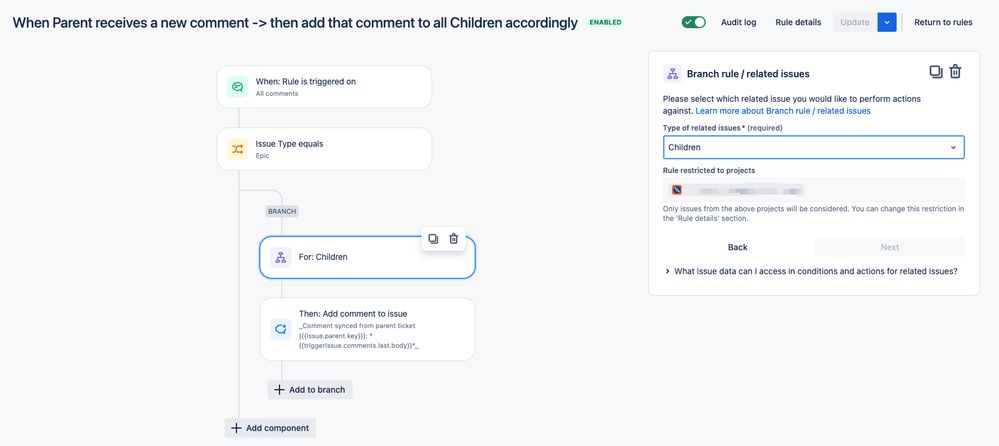Click the Add comment action refresh icon
This screenshot has width=999, height=446.
tap(280, 329)
